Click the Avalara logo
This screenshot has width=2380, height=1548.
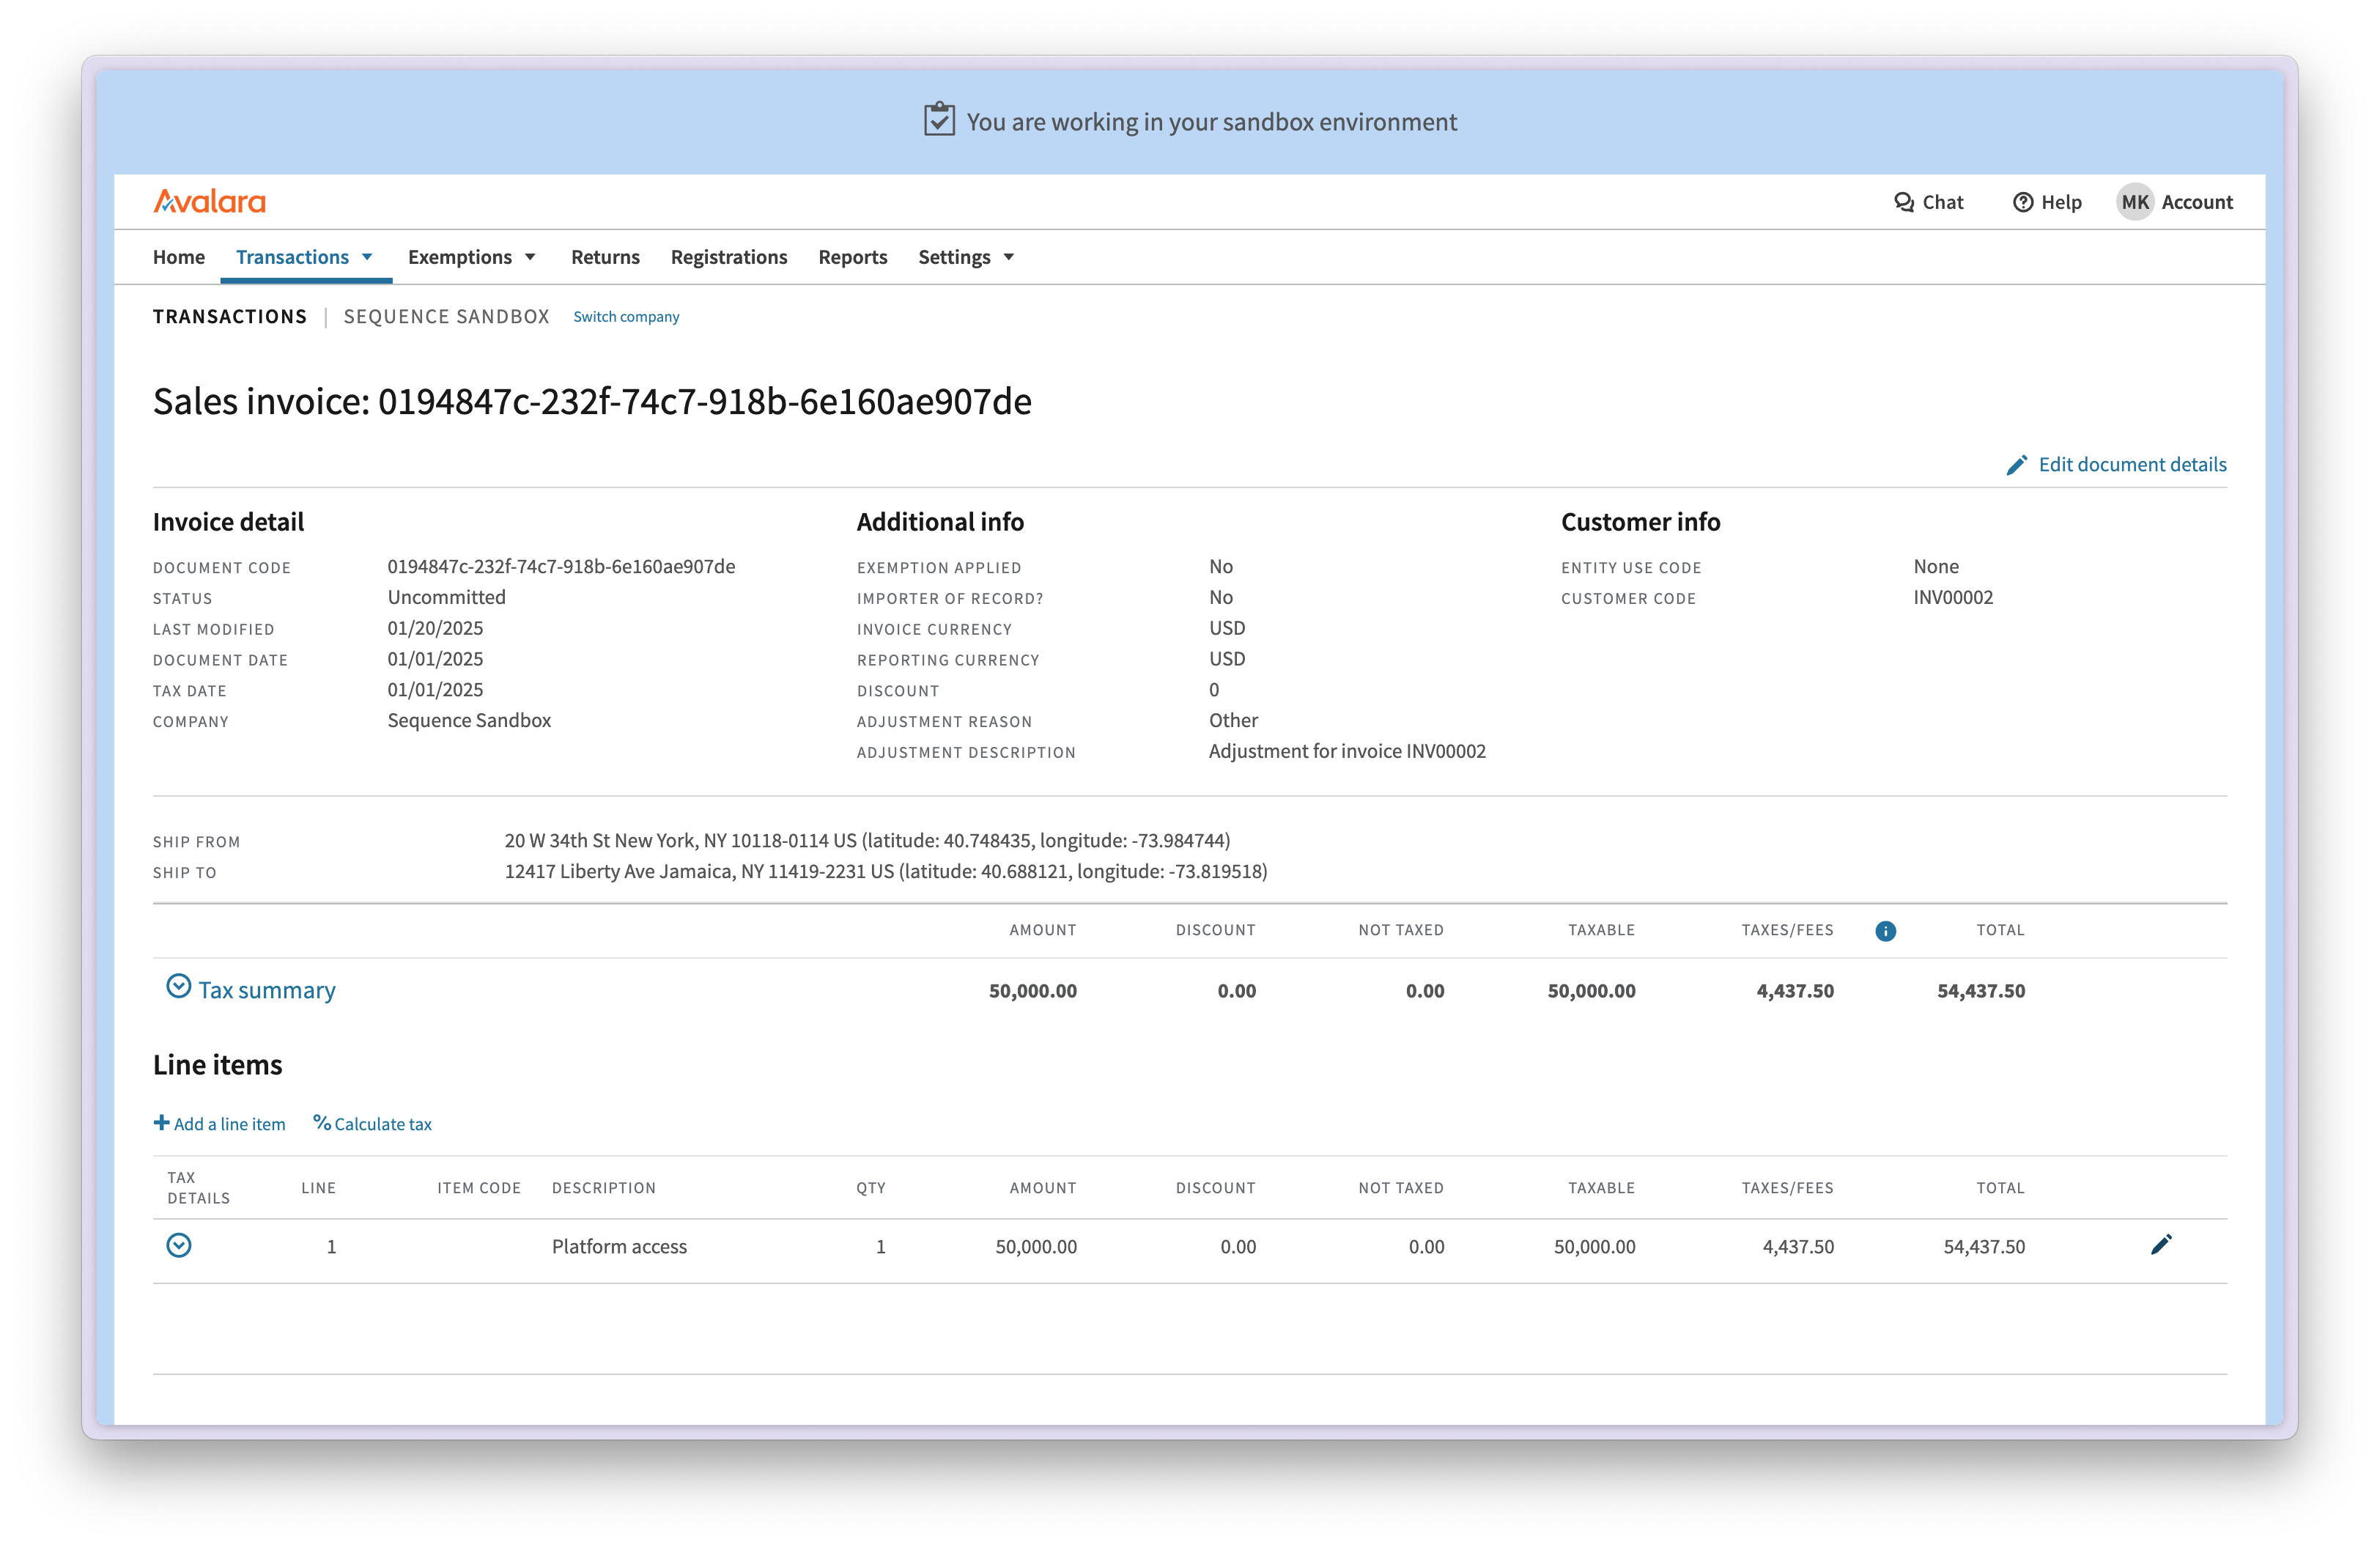click(209, 201)
